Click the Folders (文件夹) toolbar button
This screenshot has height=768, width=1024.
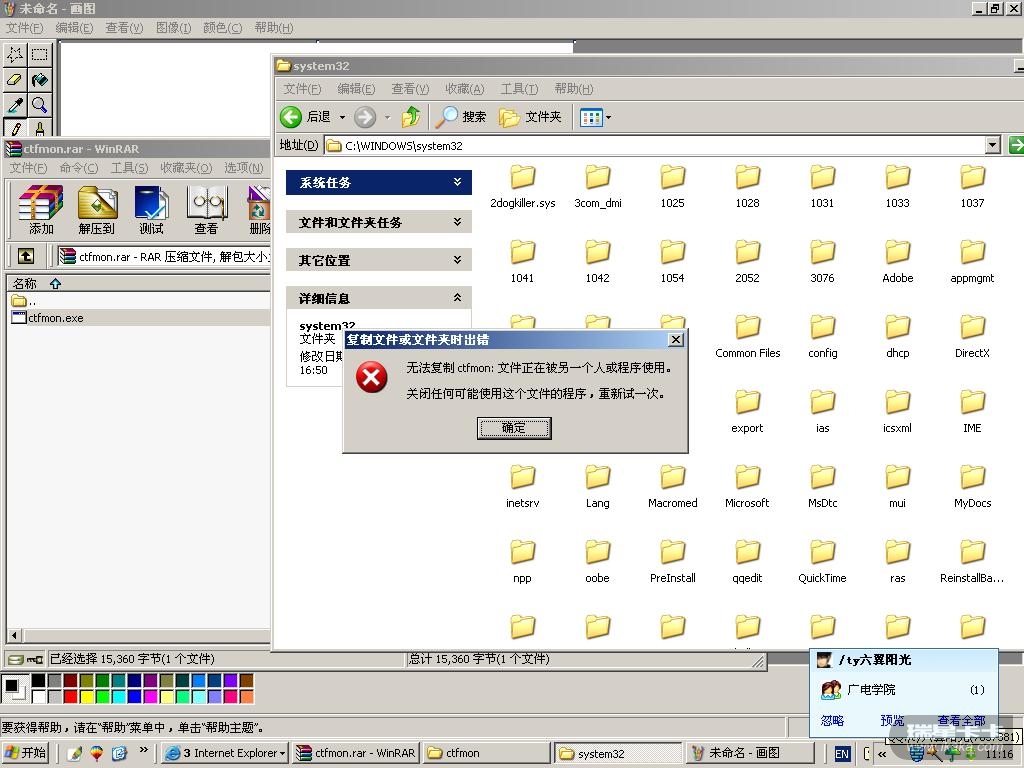tap(530, 117)
